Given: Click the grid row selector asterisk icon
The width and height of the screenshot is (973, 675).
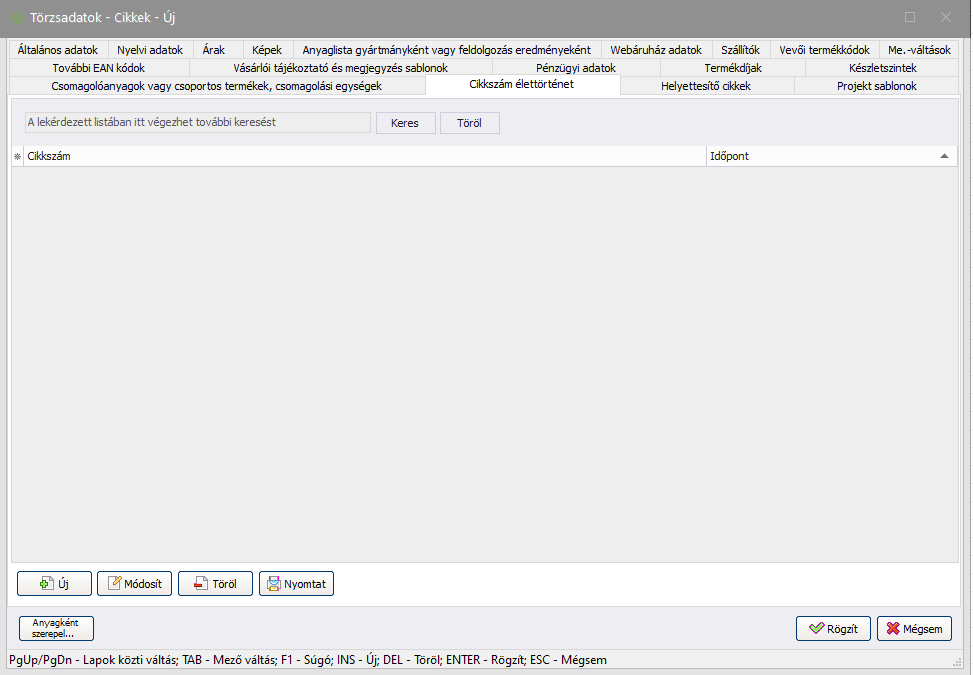Looking at the screenshot, I should pos(17,157).
